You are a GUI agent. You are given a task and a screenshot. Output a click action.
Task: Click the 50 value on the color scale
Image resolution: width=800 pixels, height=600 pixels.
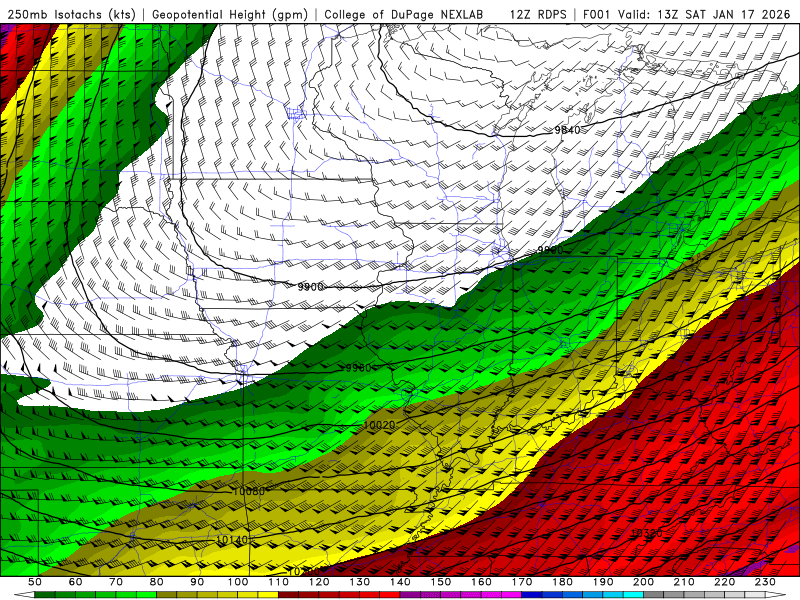[35, 582]
